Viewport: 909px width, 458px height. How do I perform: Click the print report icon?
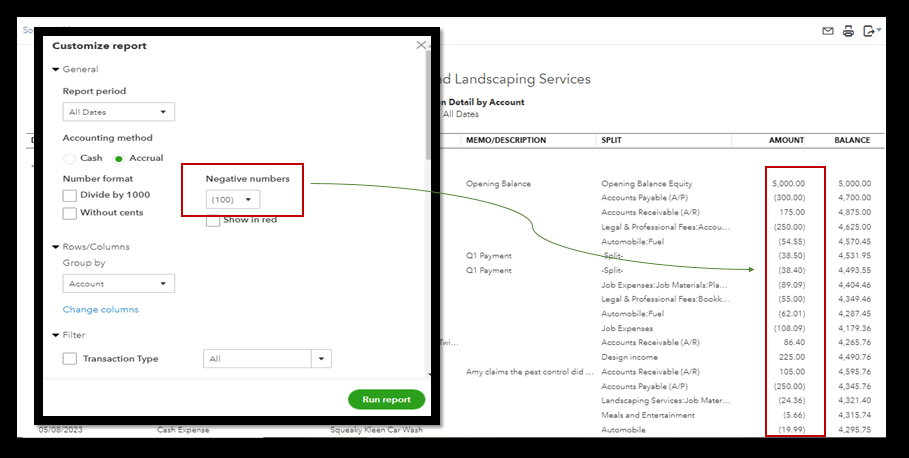click(x=848, y=31)
